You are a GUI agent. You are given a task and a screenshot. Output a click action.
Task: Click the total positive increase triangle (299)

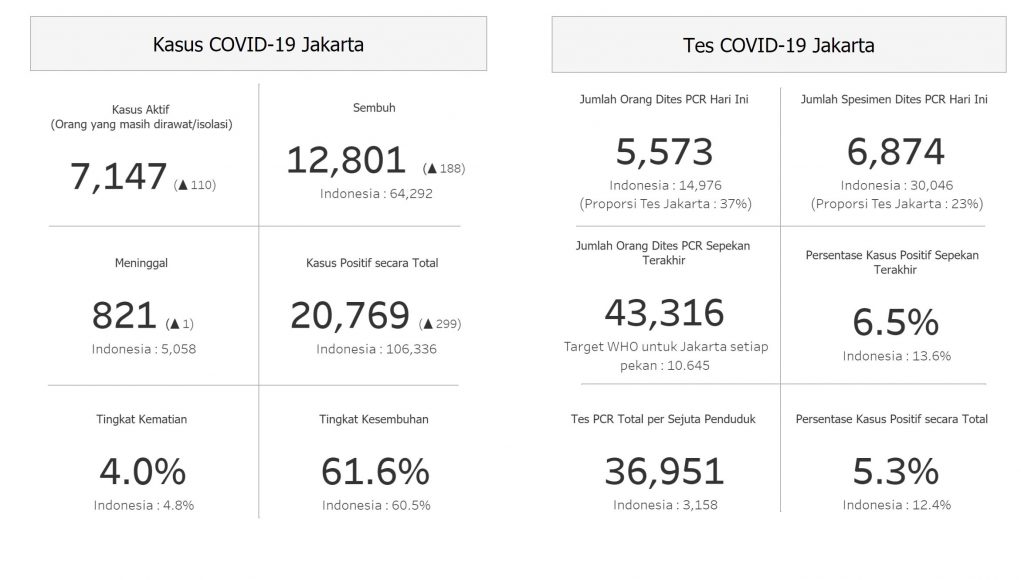(427, 324)
